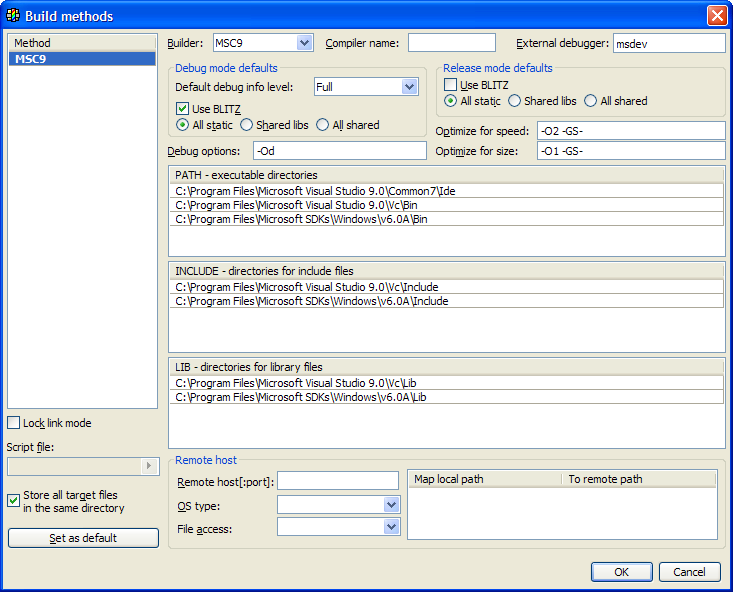Open the OS type dropdown
Image resolution: width=733 pixels, height=592 pixels.
coord(391,505)
